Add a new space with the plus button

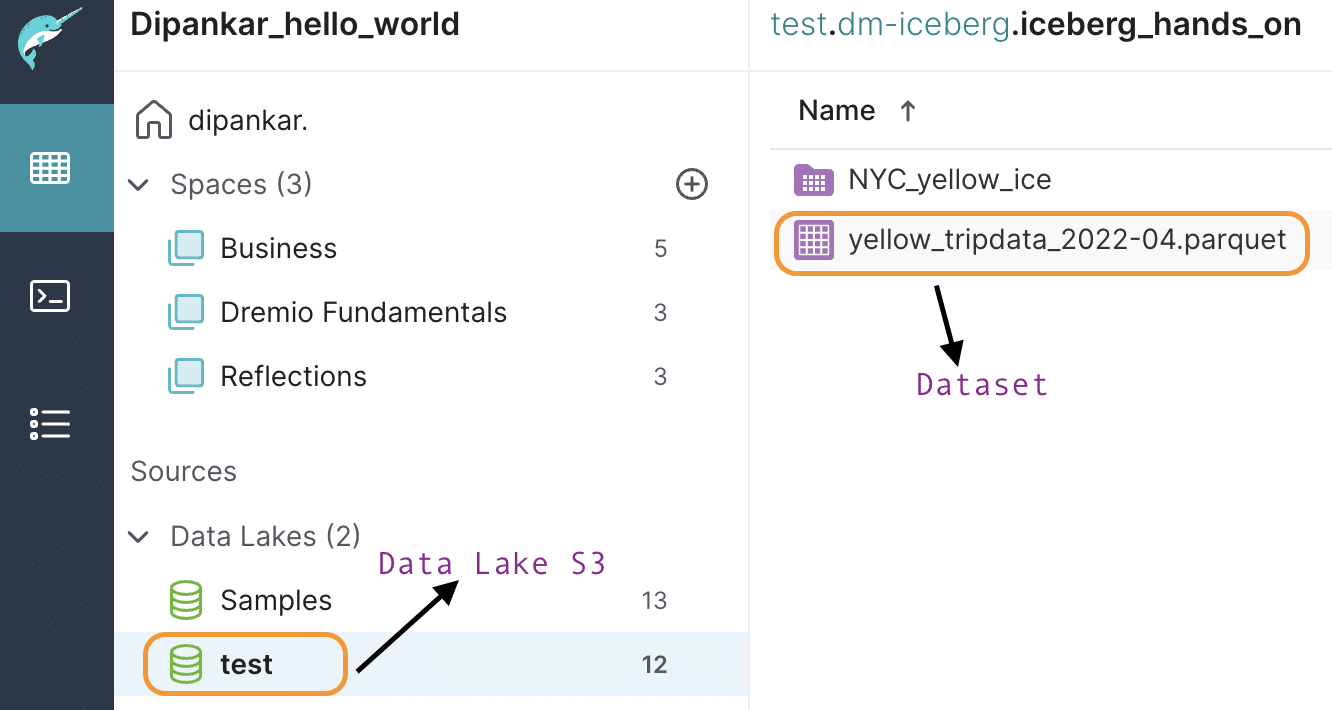pos(691,184)
